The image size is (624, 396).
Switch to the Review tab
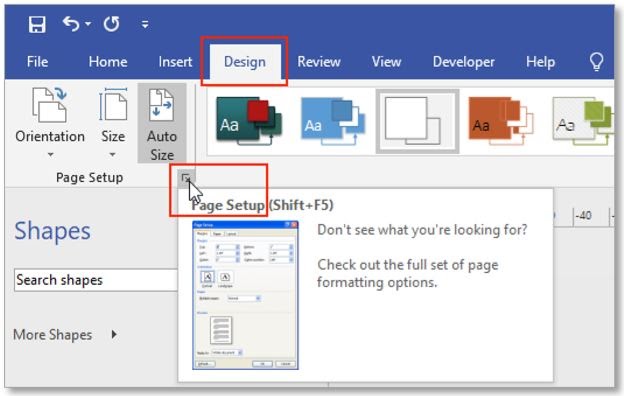pyautogui.click(x=319, y=62)
